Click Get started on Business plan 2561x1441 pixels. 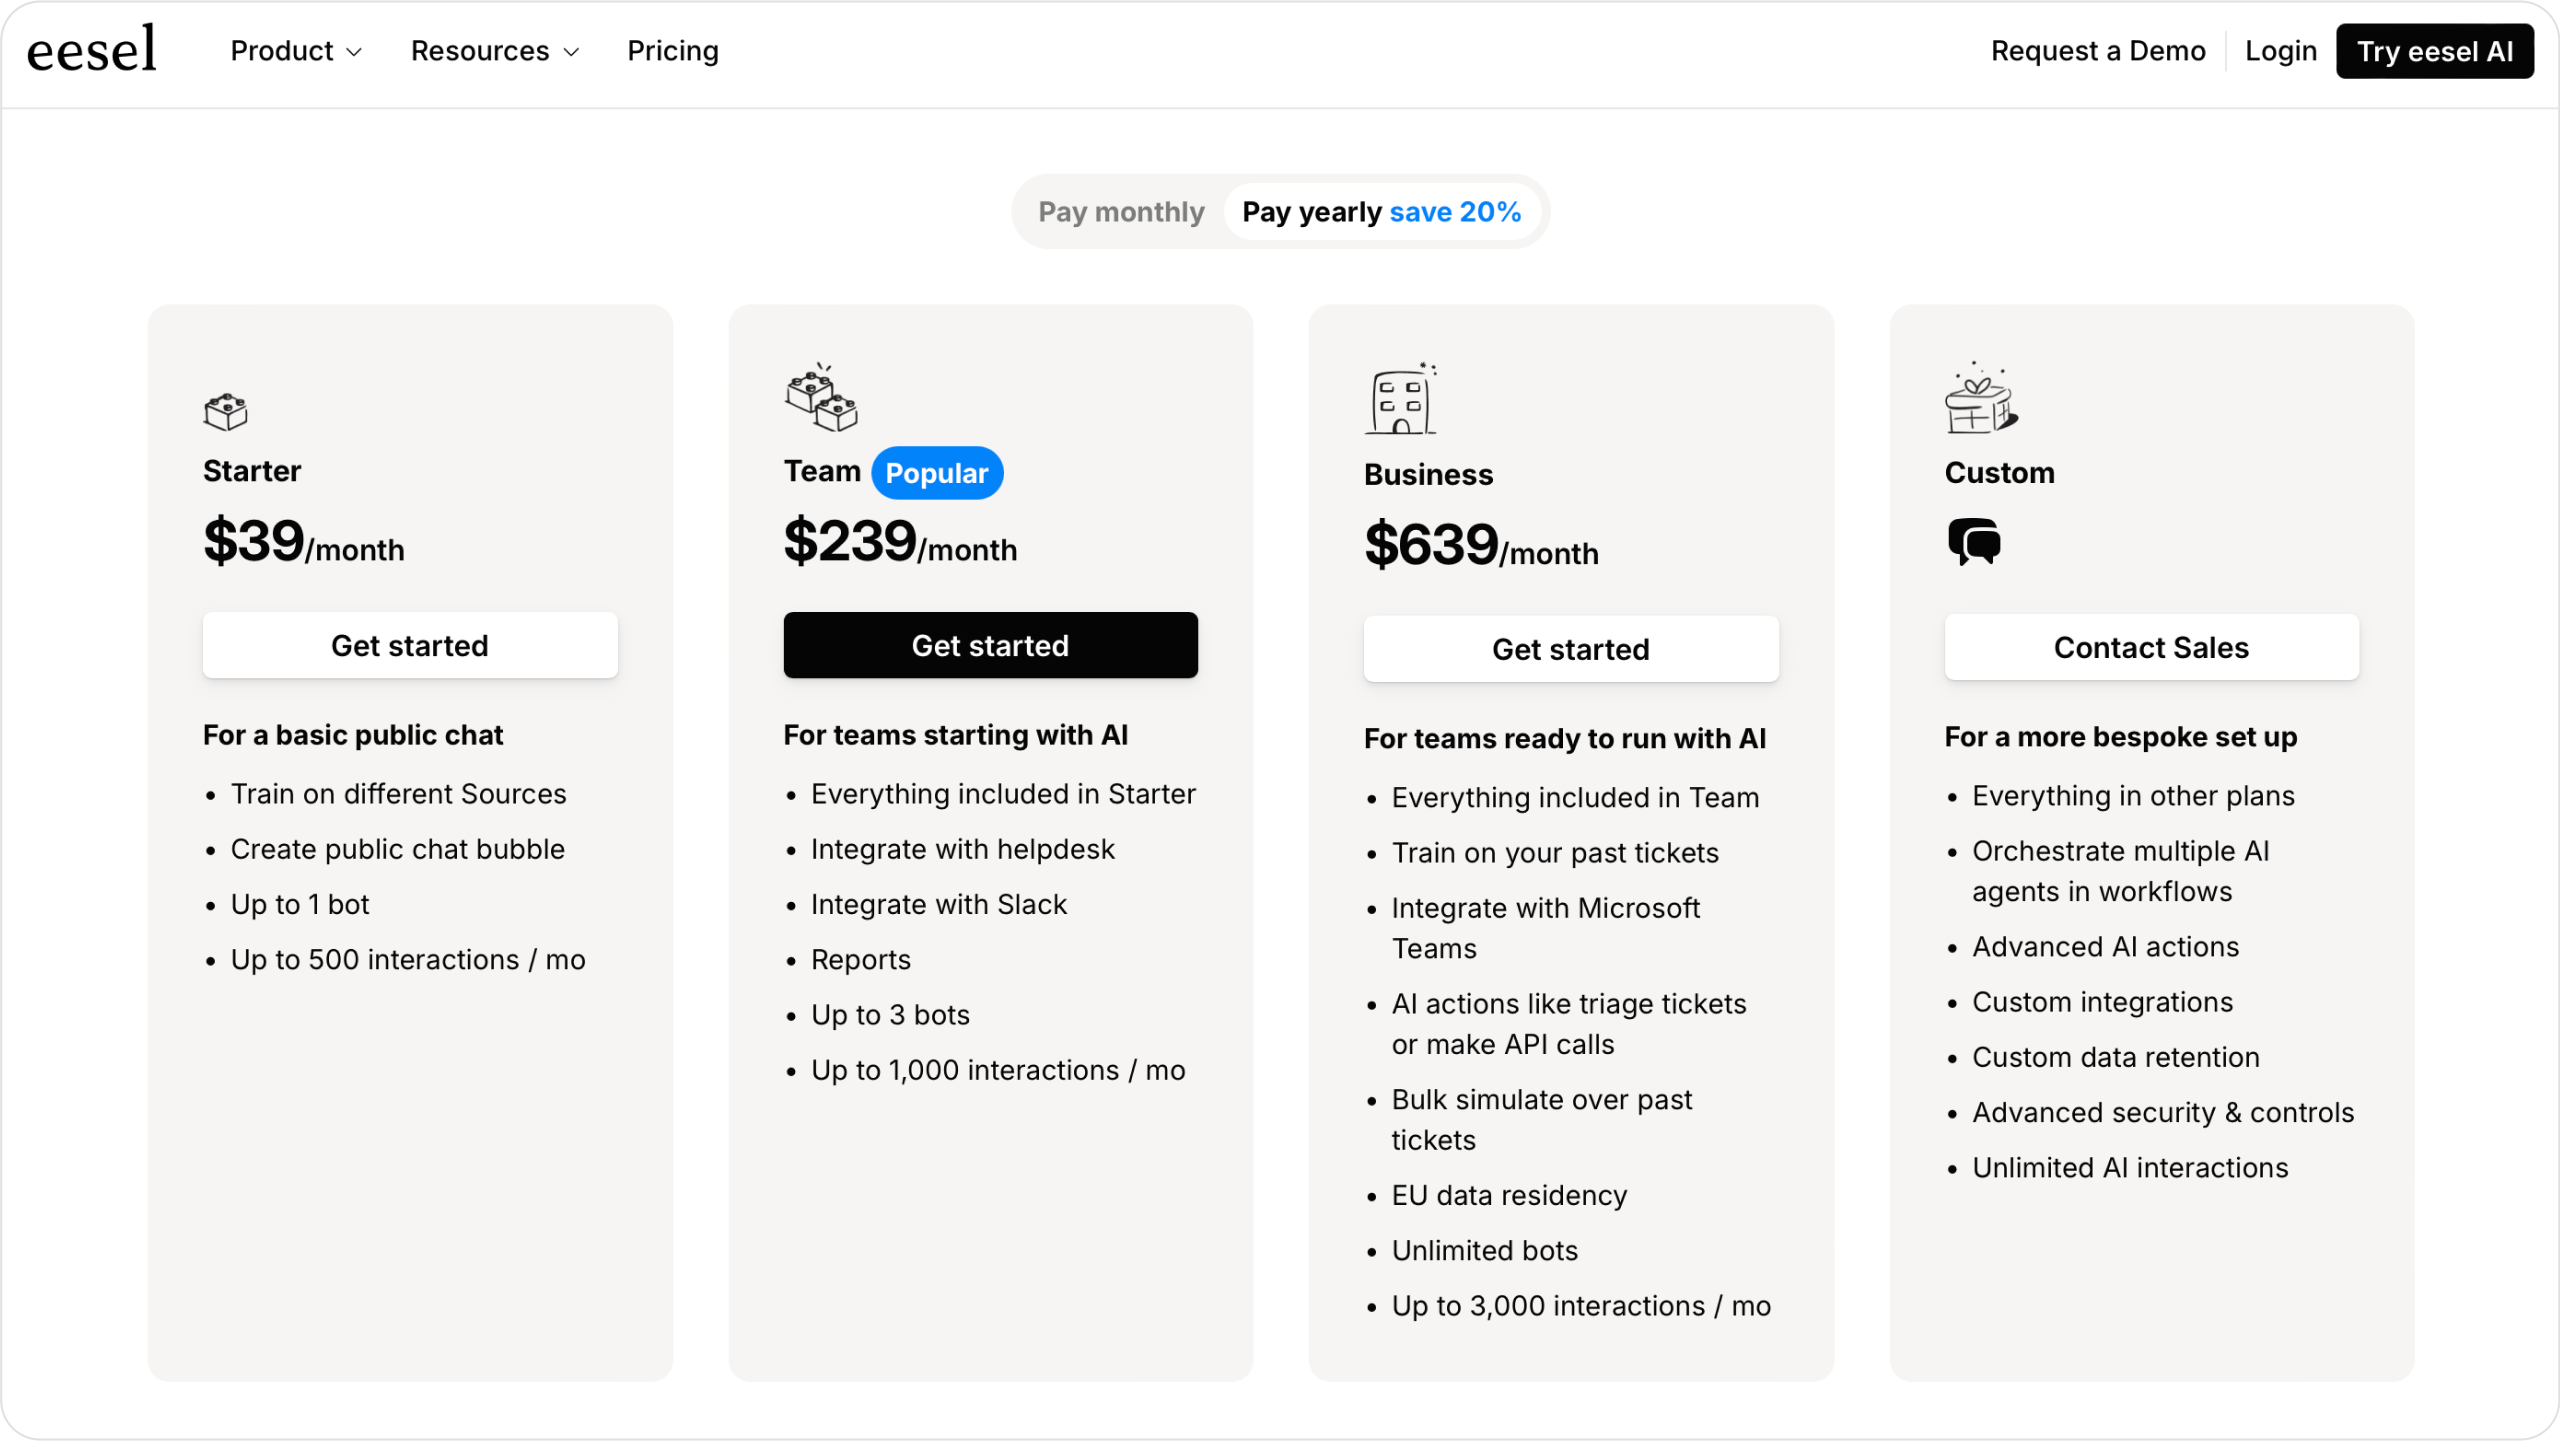tap(1571, 647)
